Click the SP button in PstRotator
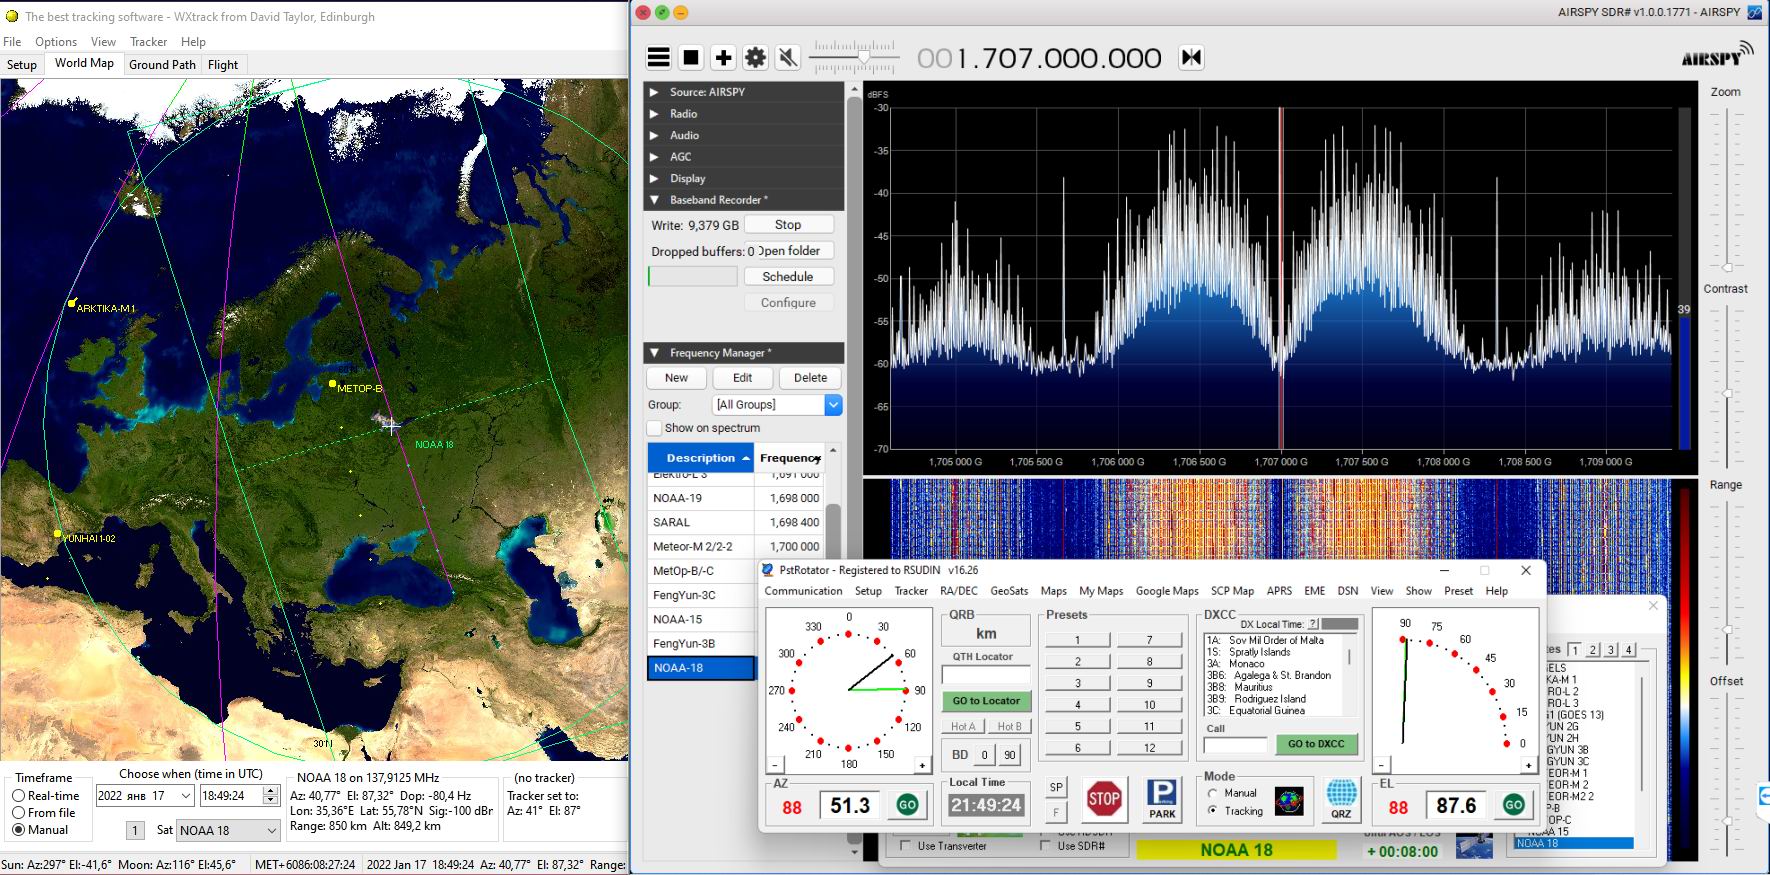Viewport: 1770px width, 875px height. [1056, 788]
